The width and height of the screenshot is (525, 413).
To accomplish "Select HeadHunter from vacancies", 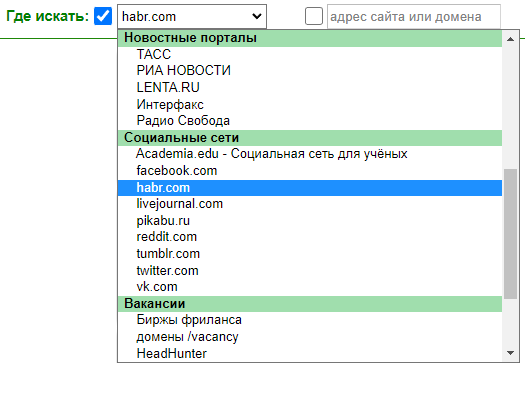I will click(310, 353).
